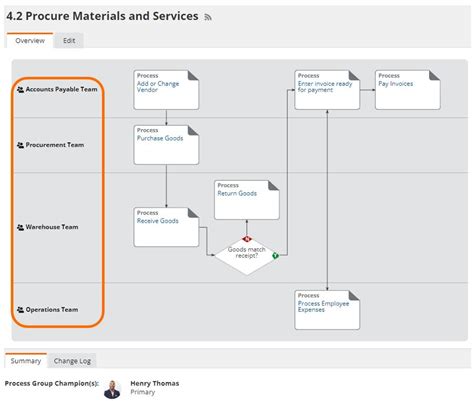Open Process Employee Expenses link
Screen dimensions: 474x401
click(x=323, y=307)
